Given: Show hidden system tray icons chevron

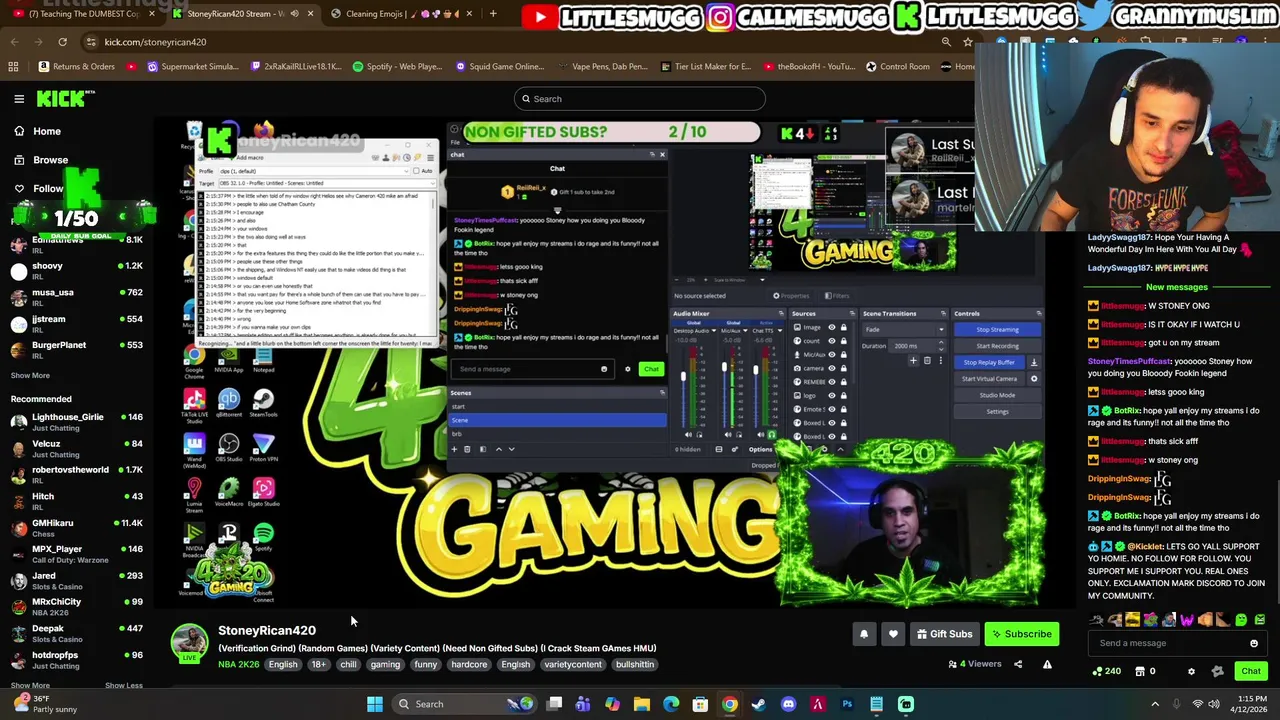Looking at the screenshot, I should click(1155, 704).
